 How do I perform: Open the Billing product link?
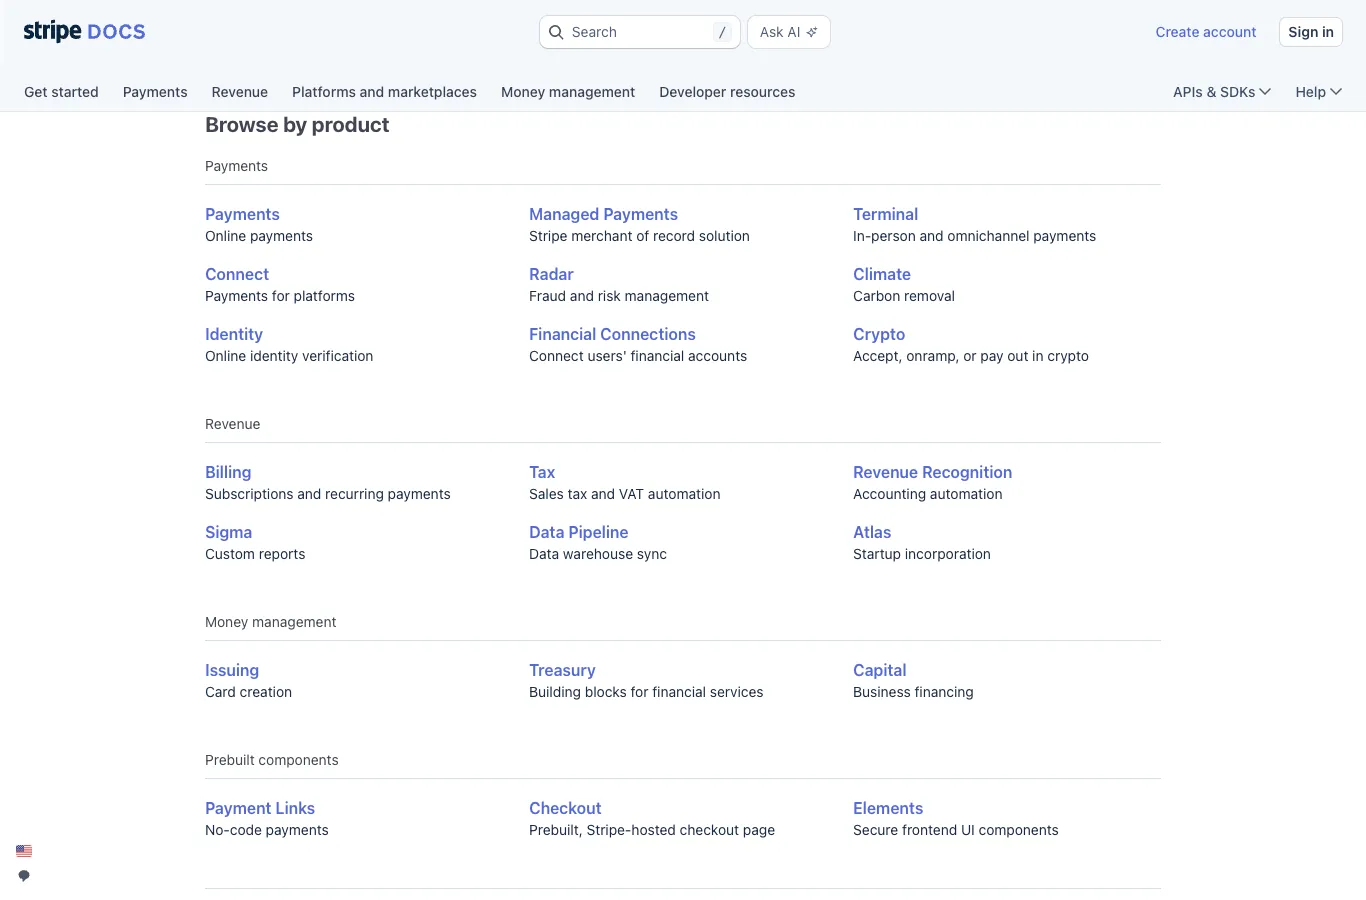[228, 472]
